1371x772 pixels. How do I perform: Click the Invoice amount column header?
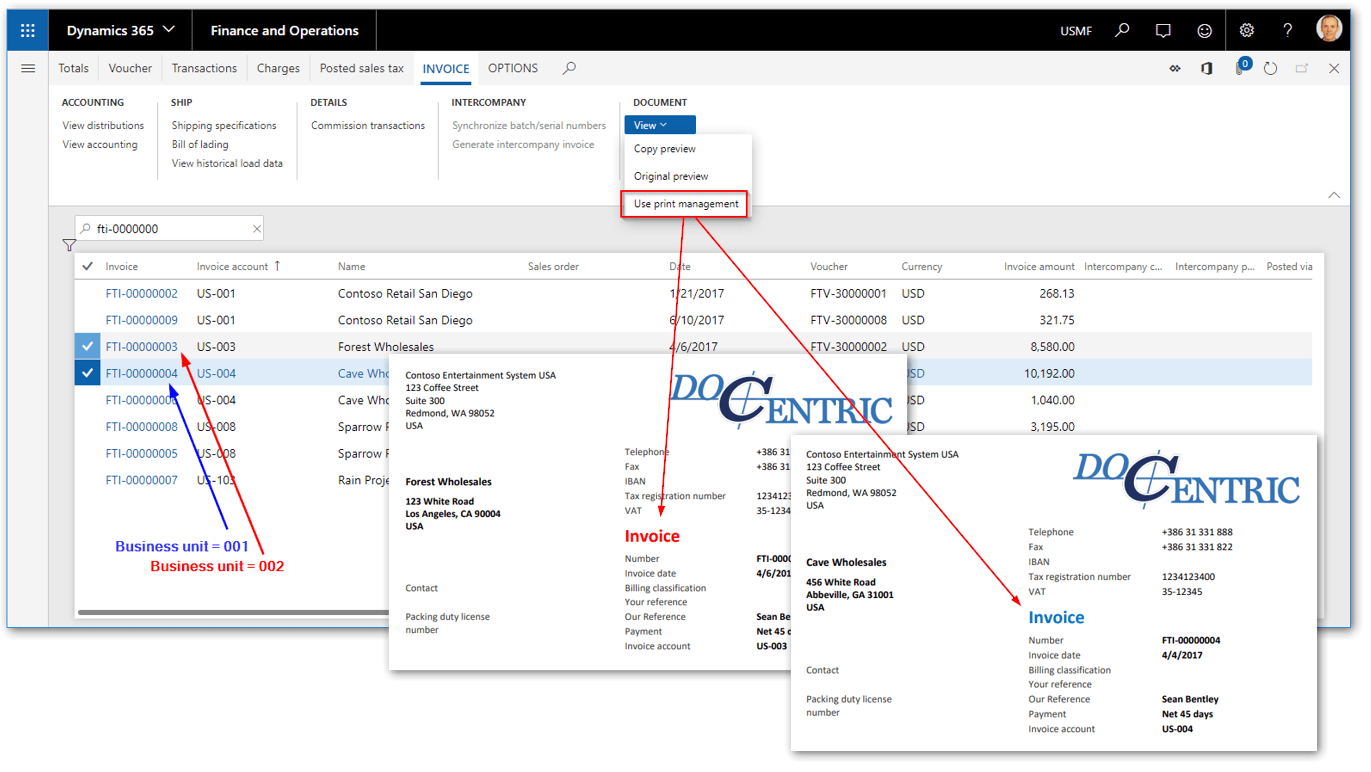1039,266
